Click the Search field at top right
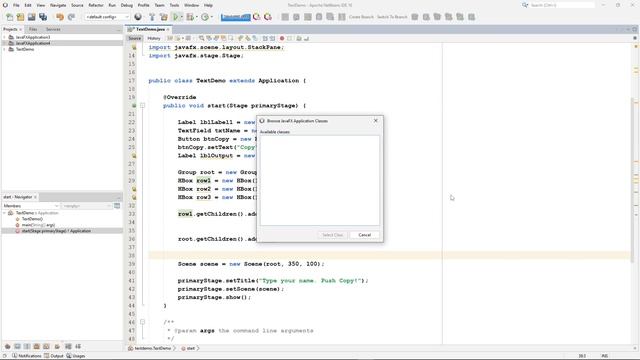The height and width of the screenshot is (360, 640). pos(562,5)
